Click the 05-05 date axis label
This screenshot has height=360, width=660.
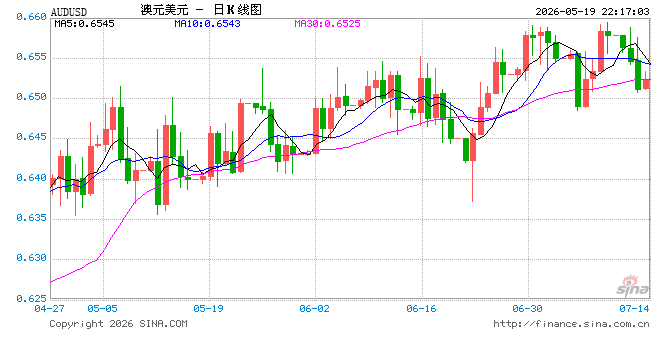pos(102,309)
